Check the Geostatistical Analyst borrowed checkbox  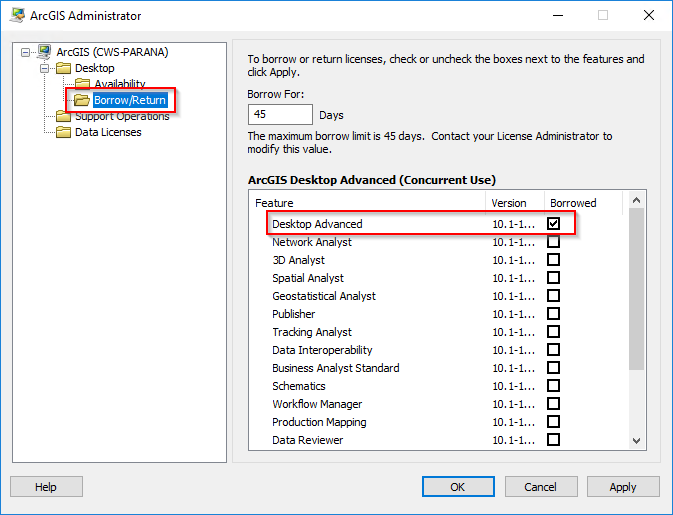pyautogui.click(x=553, y=296)
